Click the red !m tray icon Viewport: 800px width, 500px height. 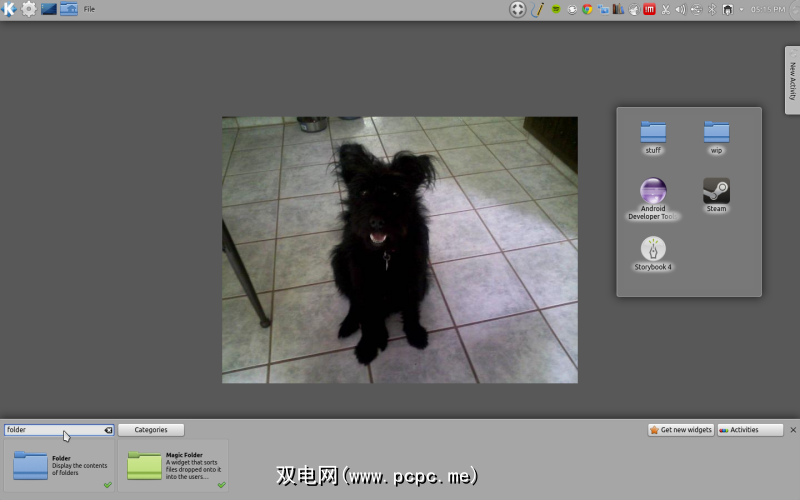[649, 9]
